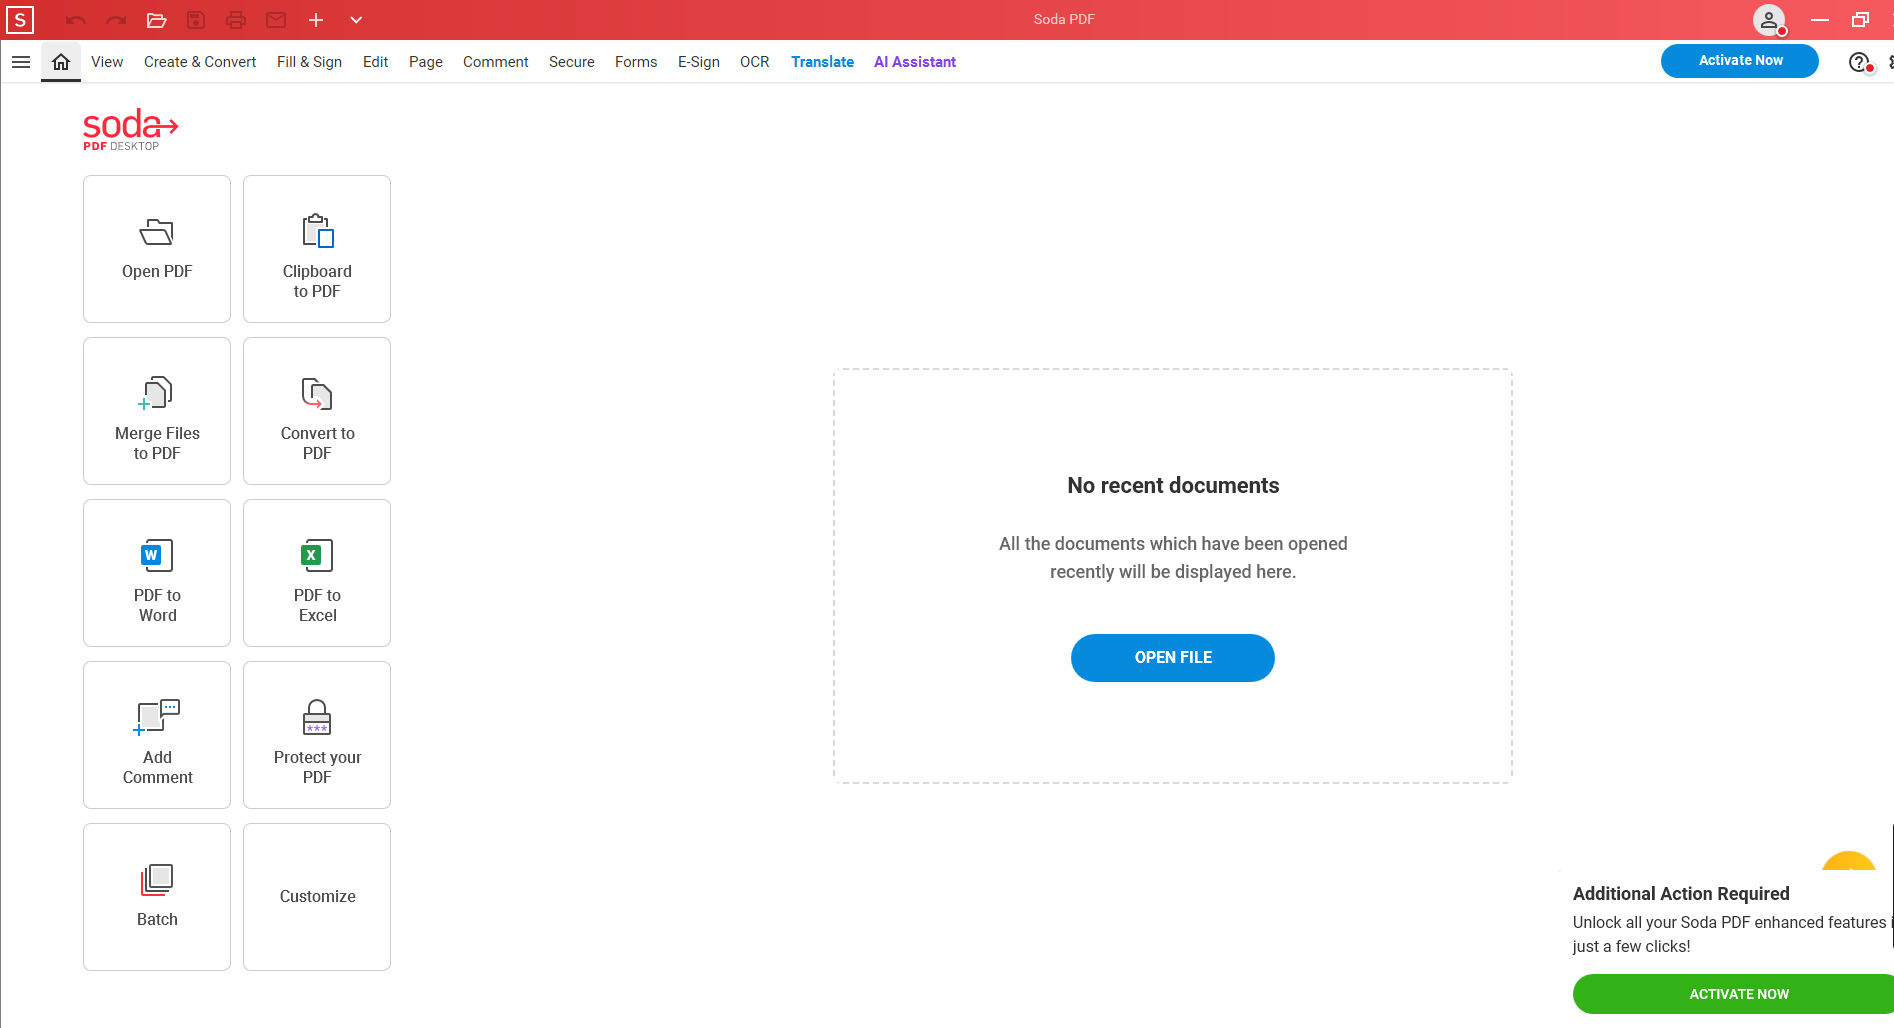Open the AI Assistant tab

tap(915, 62)
